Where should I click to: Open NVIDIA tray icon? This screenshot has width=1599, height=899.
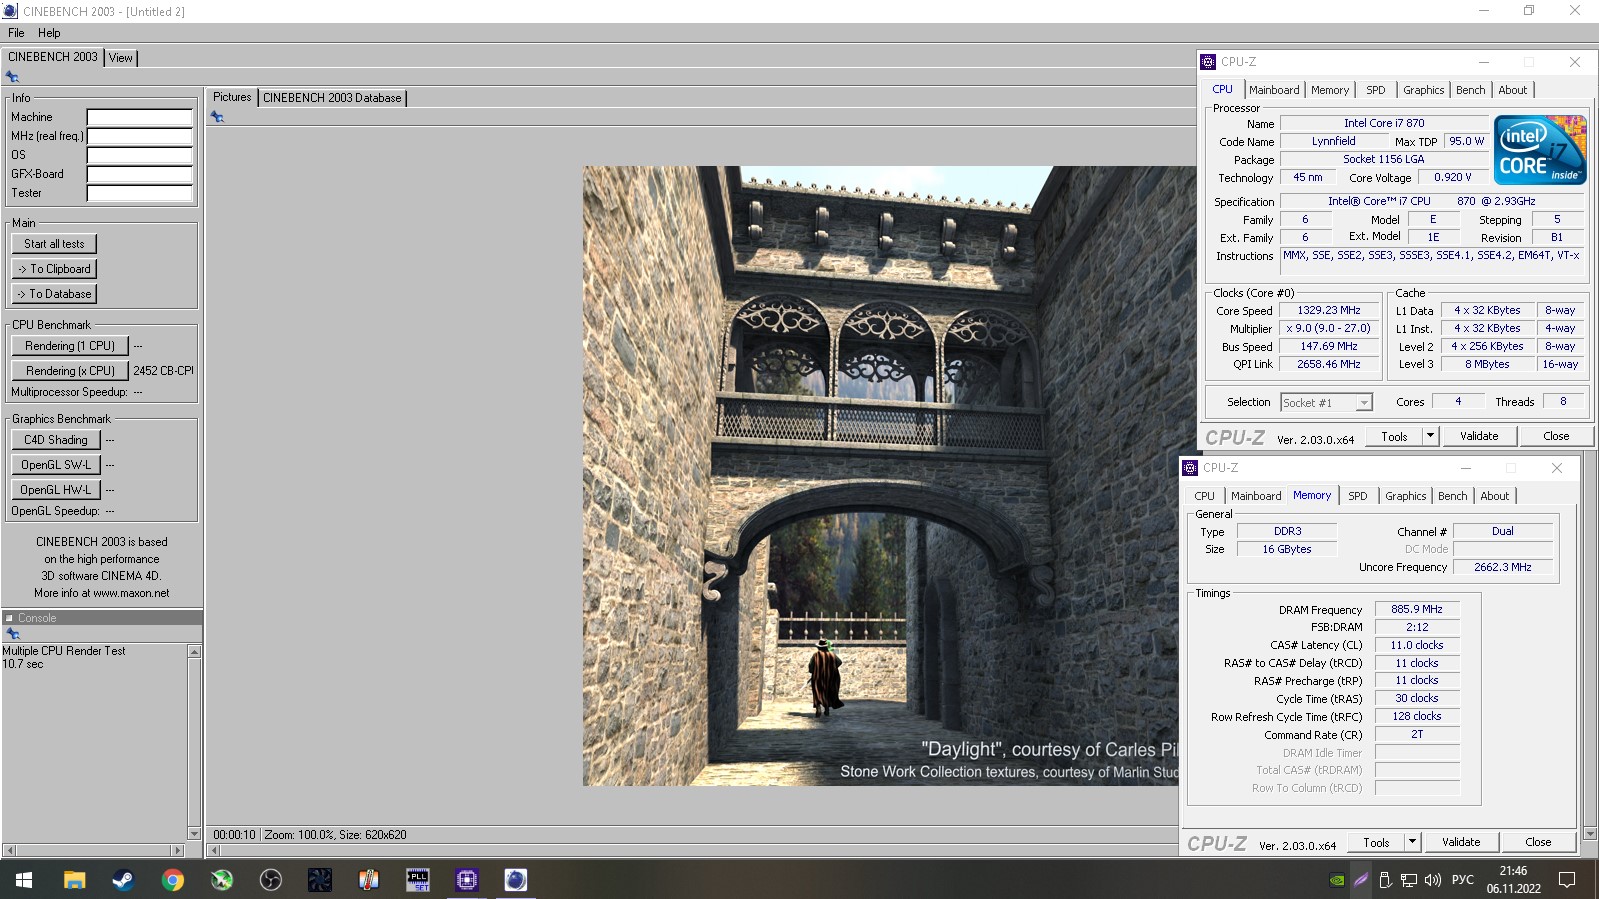click(x=1337, y=880)
